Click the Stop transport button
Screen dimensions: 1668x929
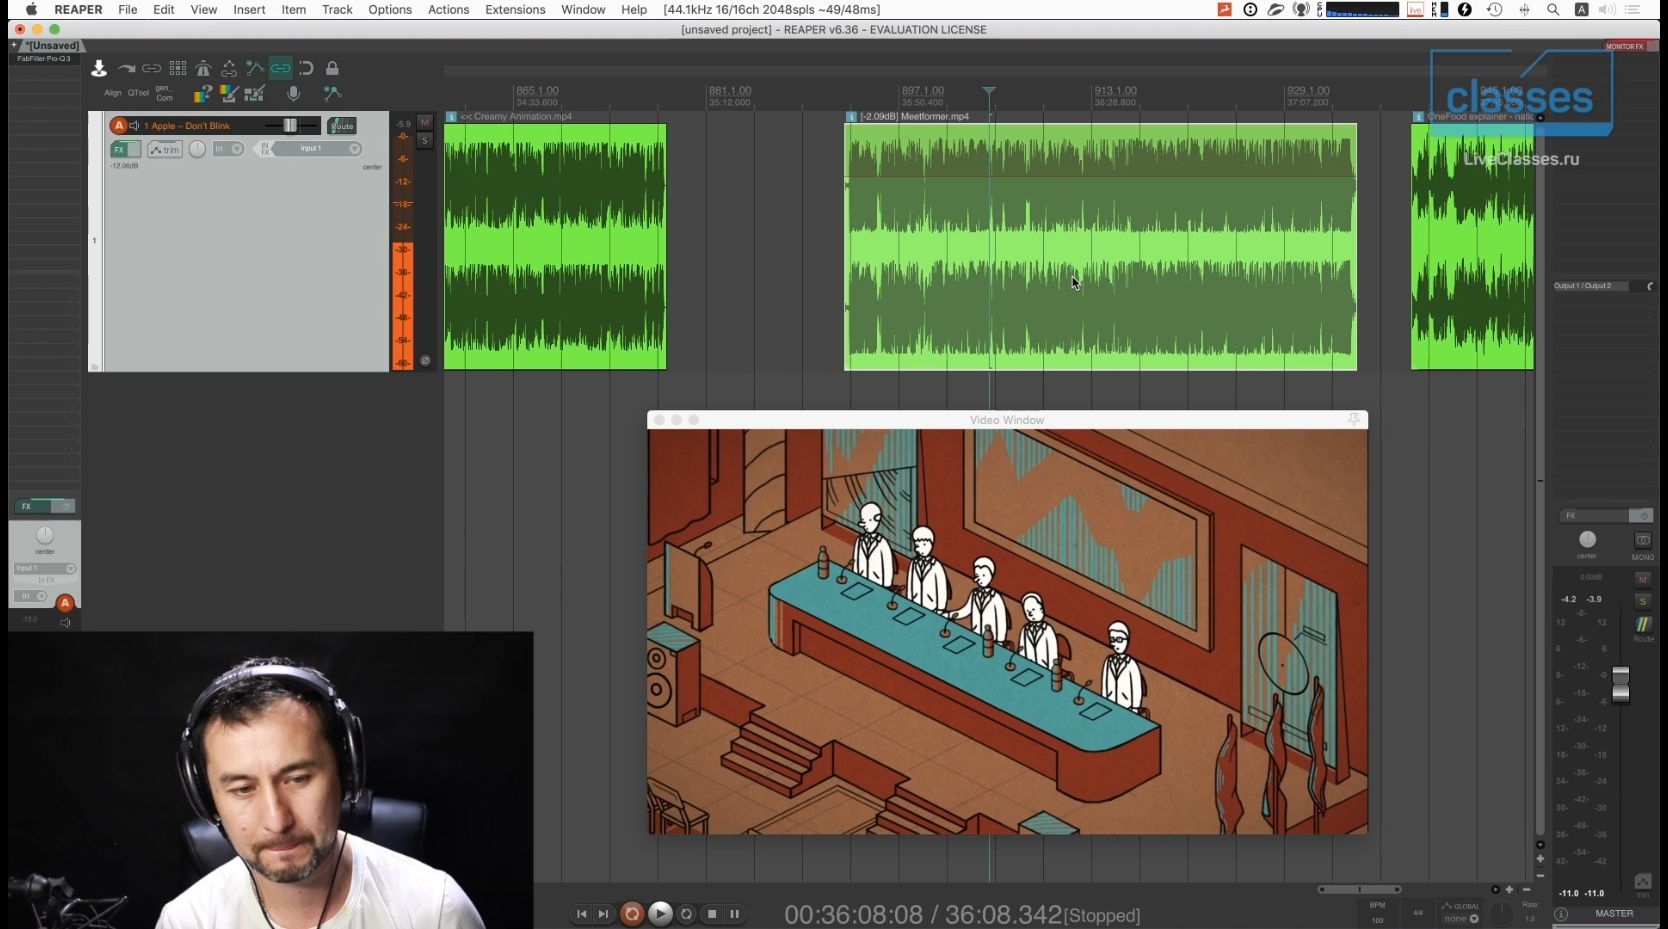[x=712, y=914]
